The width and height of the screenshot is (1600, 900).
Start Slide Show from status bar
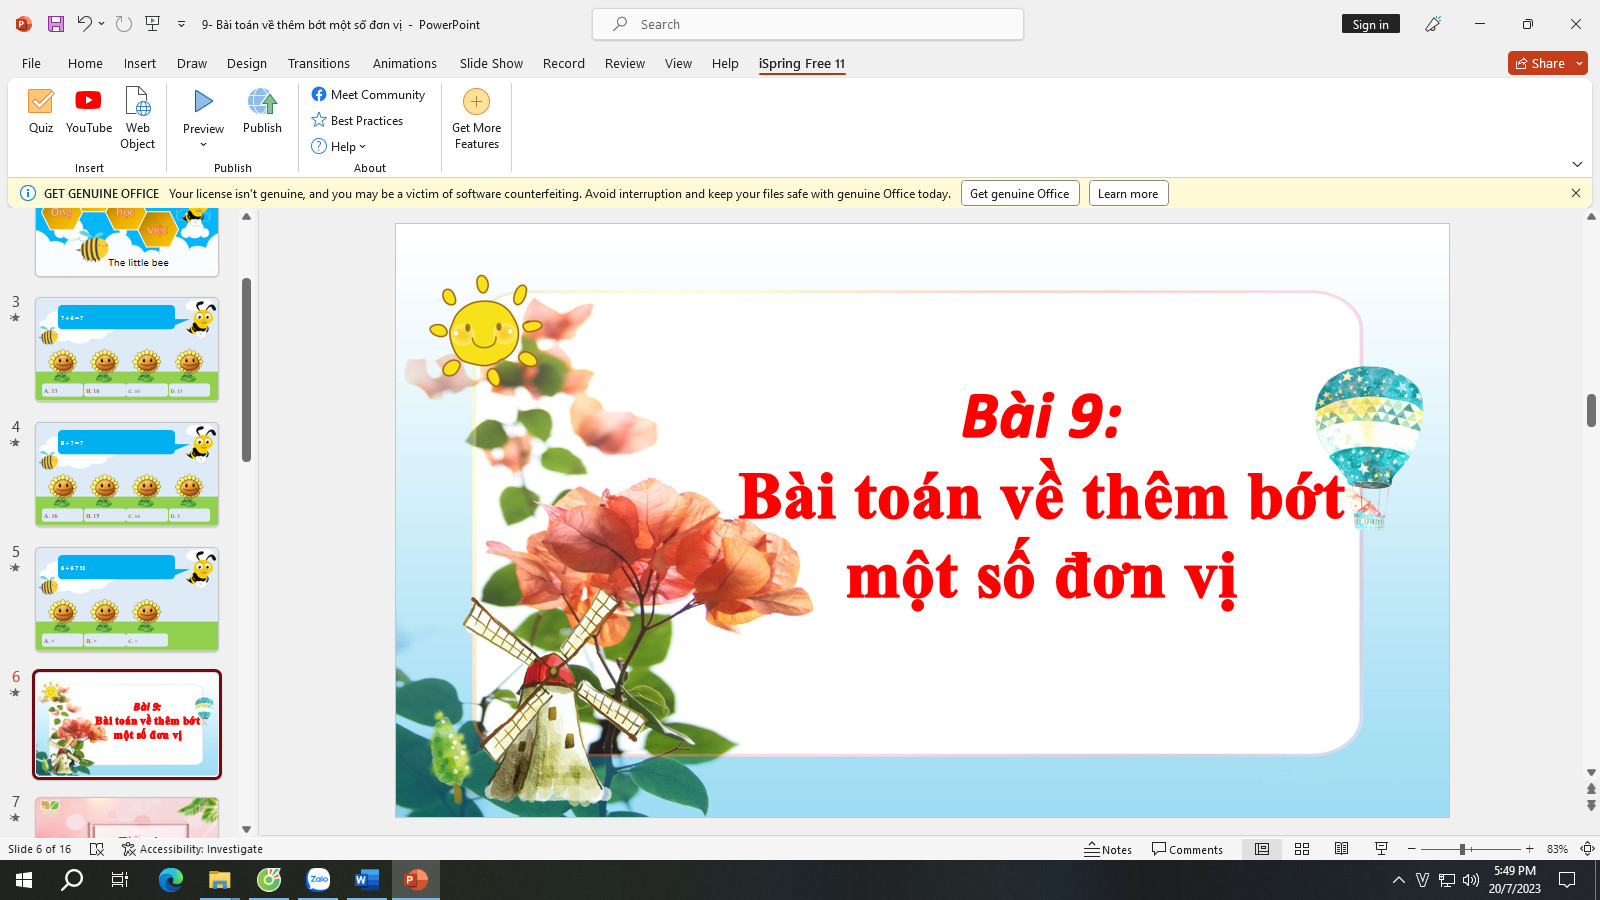click(x=1382, y=849)
